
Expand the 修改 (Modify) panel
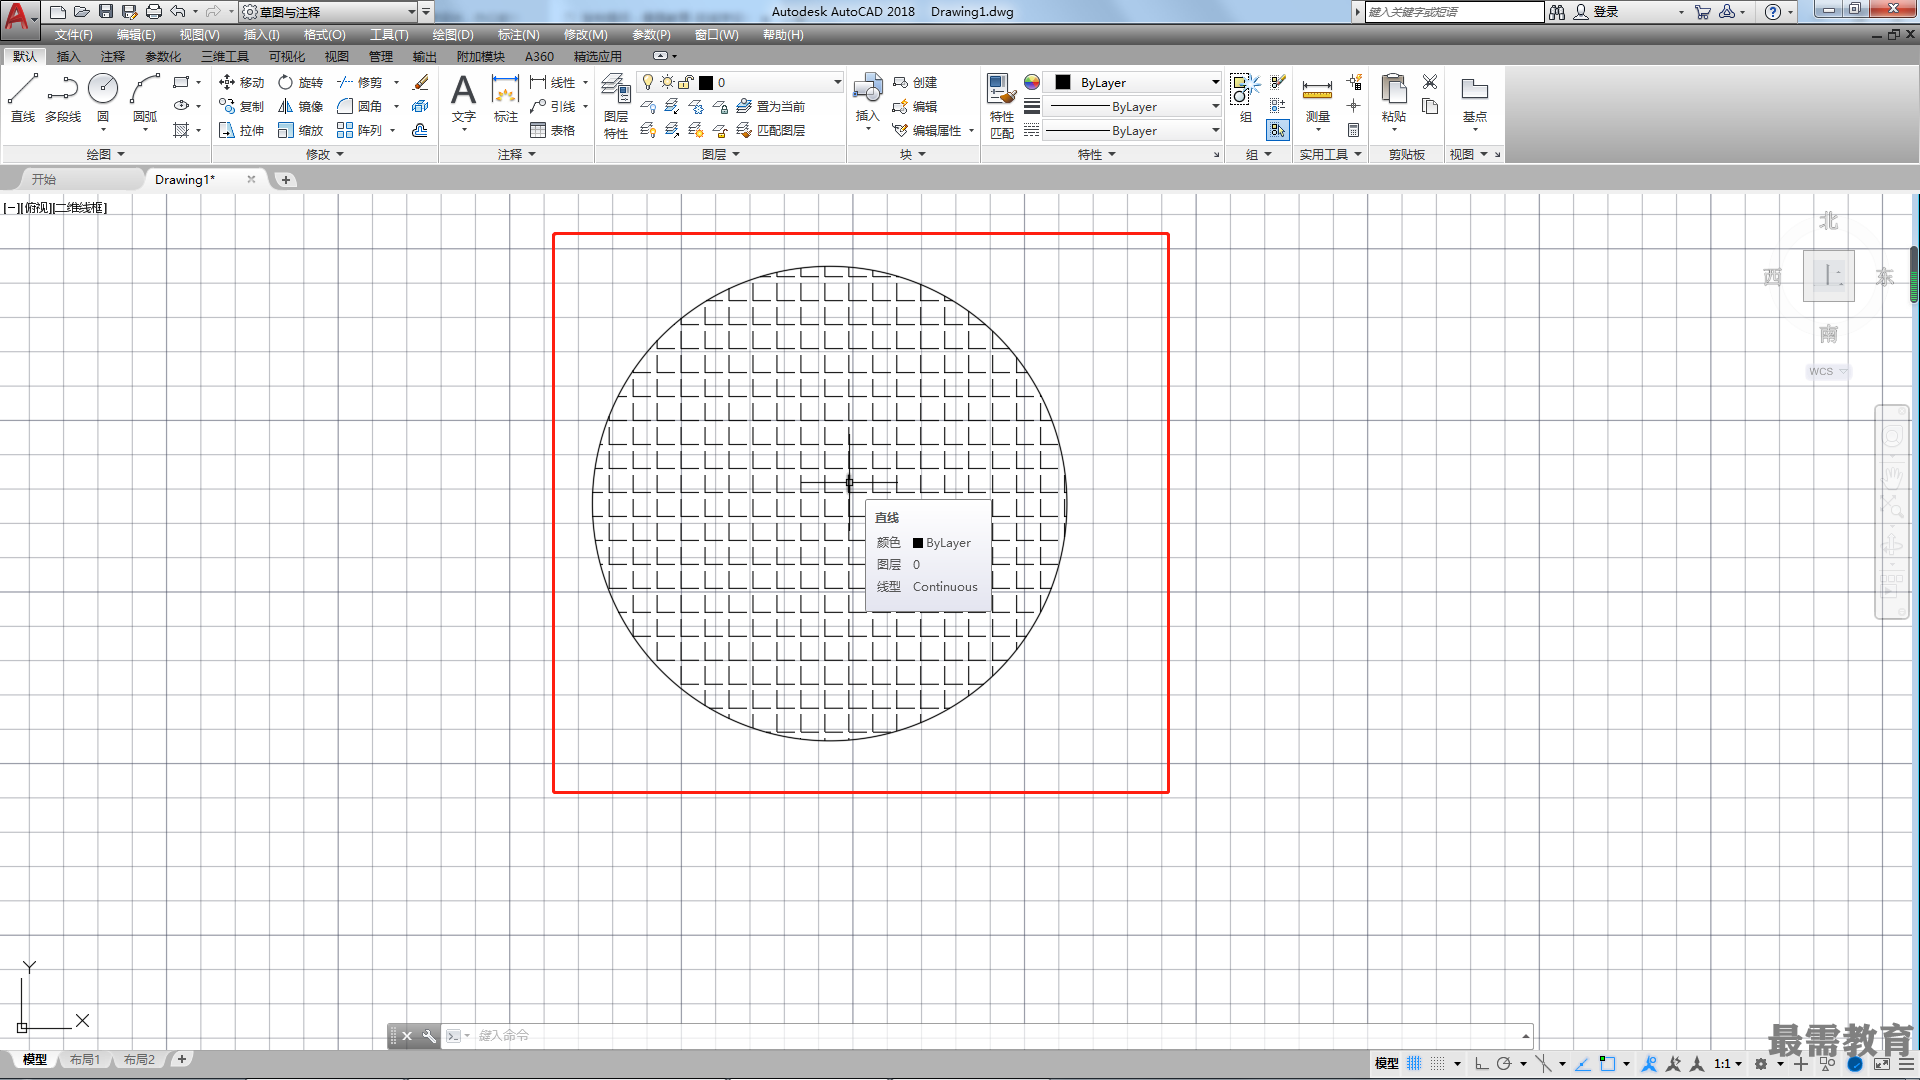[x=324, y=154]
